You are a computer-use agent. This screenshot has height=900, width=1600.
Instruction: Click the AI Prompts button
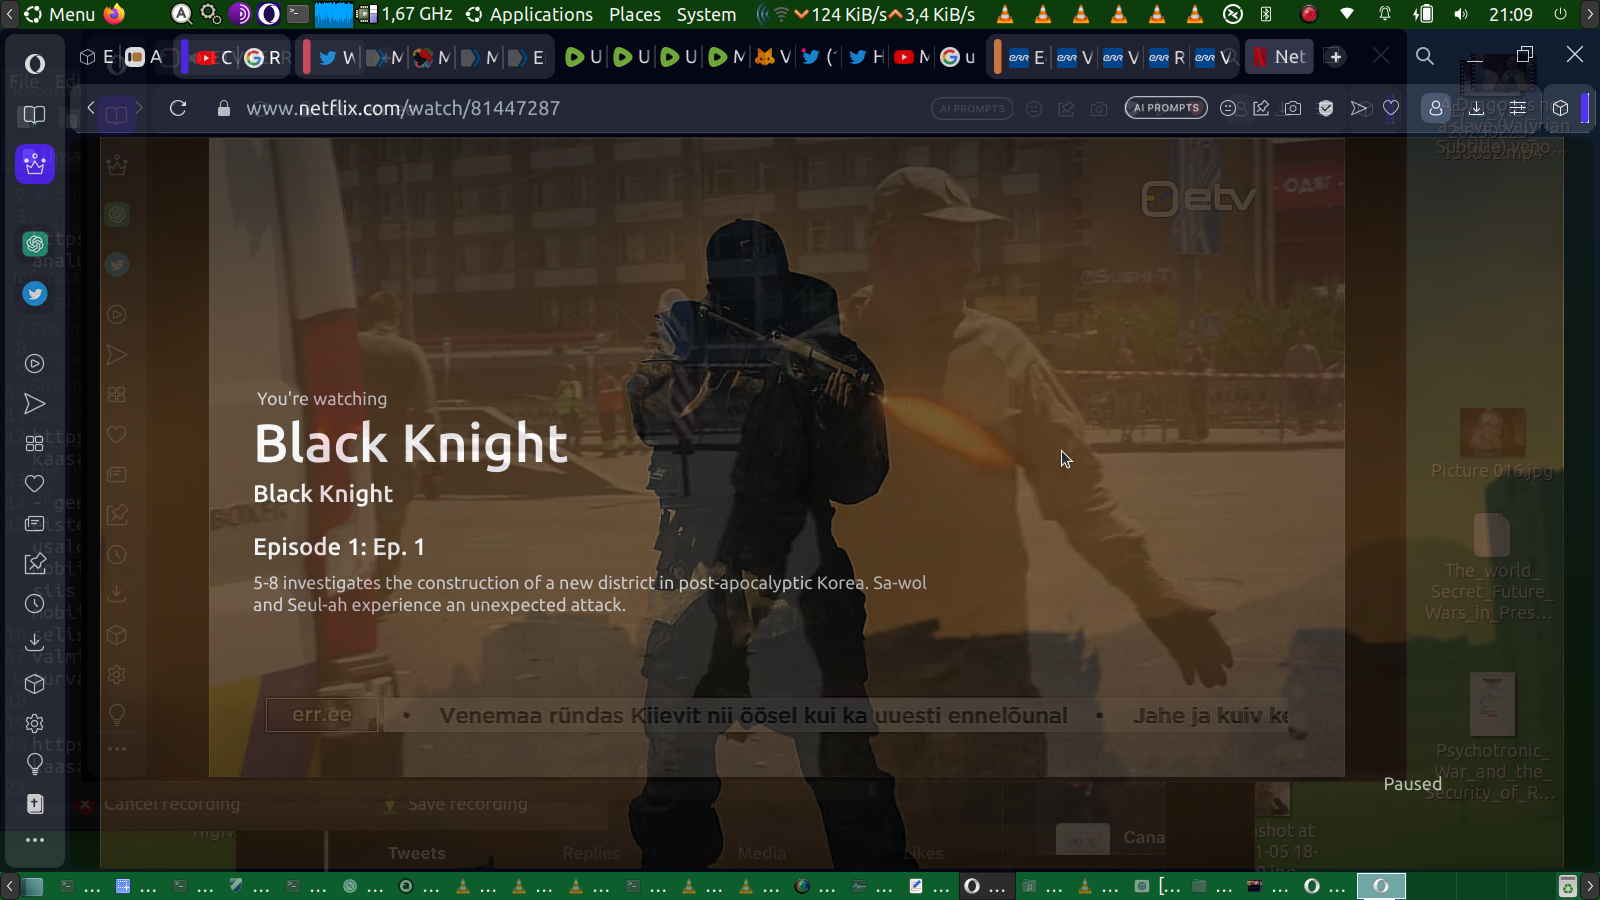1166,108
